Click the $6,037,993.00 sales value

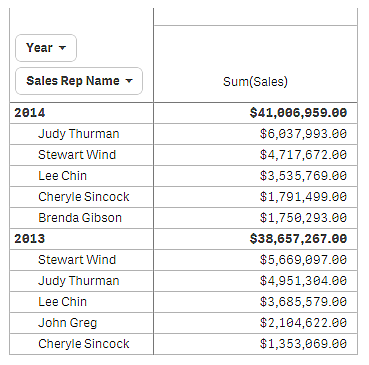tap(304, 134)
